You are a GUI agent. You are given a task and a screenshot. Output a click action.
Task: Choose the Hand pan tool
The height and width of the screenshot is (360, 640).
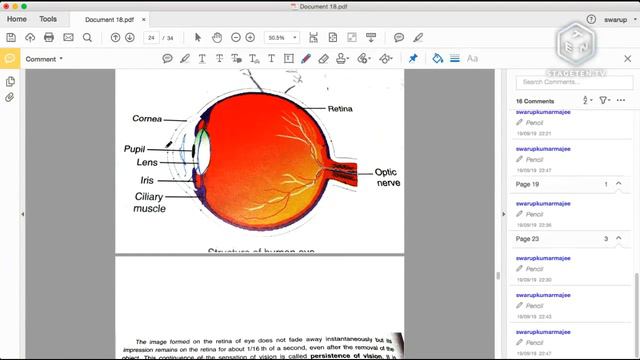(217, 38)
